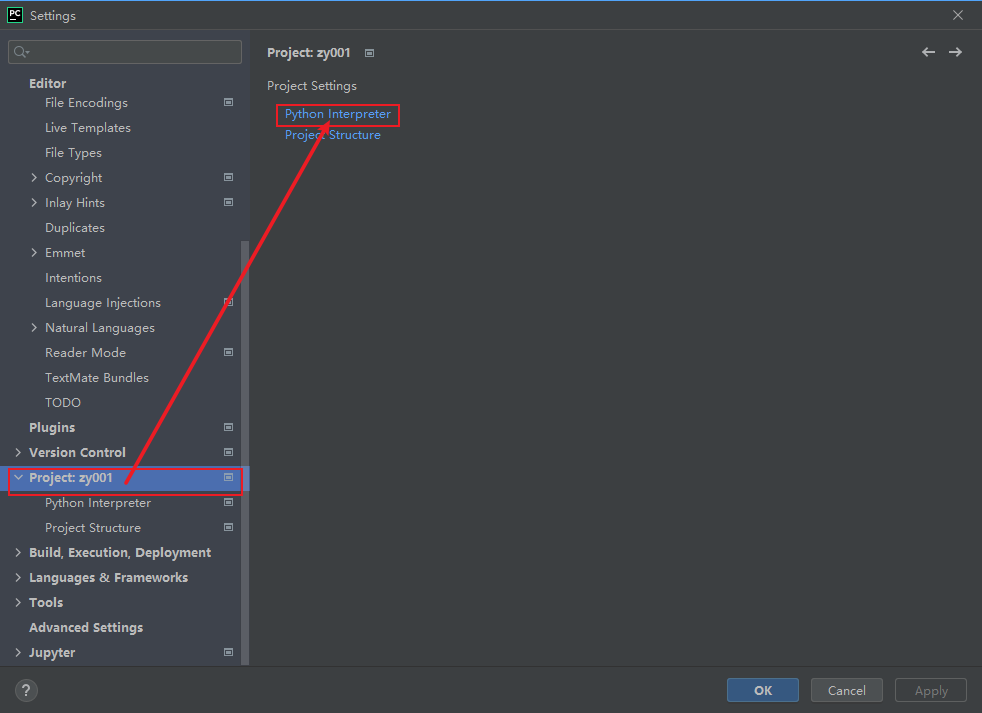Select File Encodings in the tree
982x713 pixels.
[x=86, y=103]
